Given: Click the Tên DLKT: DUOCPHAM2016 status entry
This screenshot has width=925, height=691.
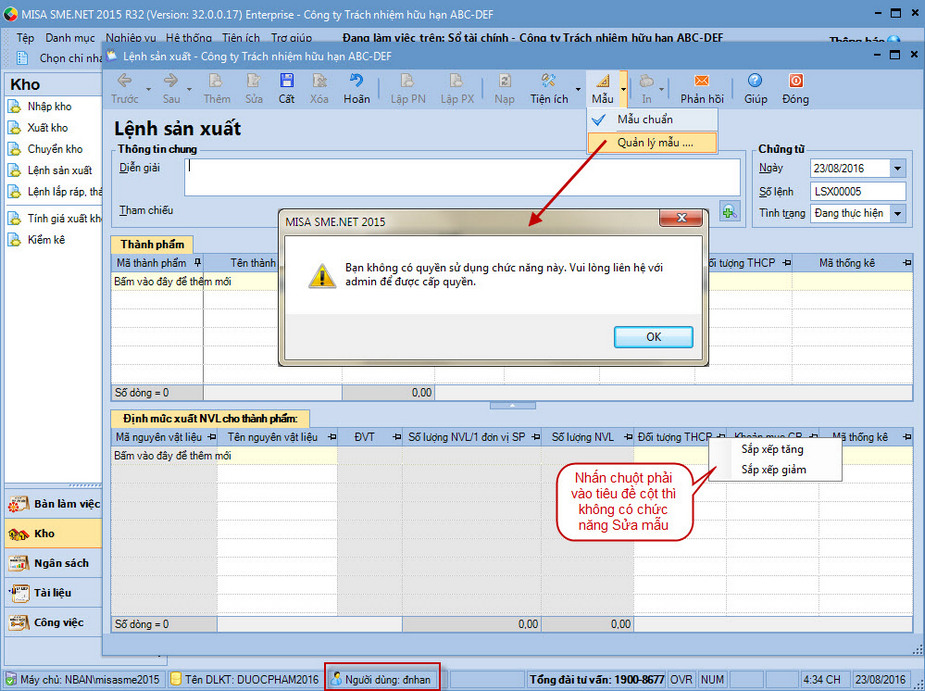Looking at the screenshot, I should coord(244,679).
